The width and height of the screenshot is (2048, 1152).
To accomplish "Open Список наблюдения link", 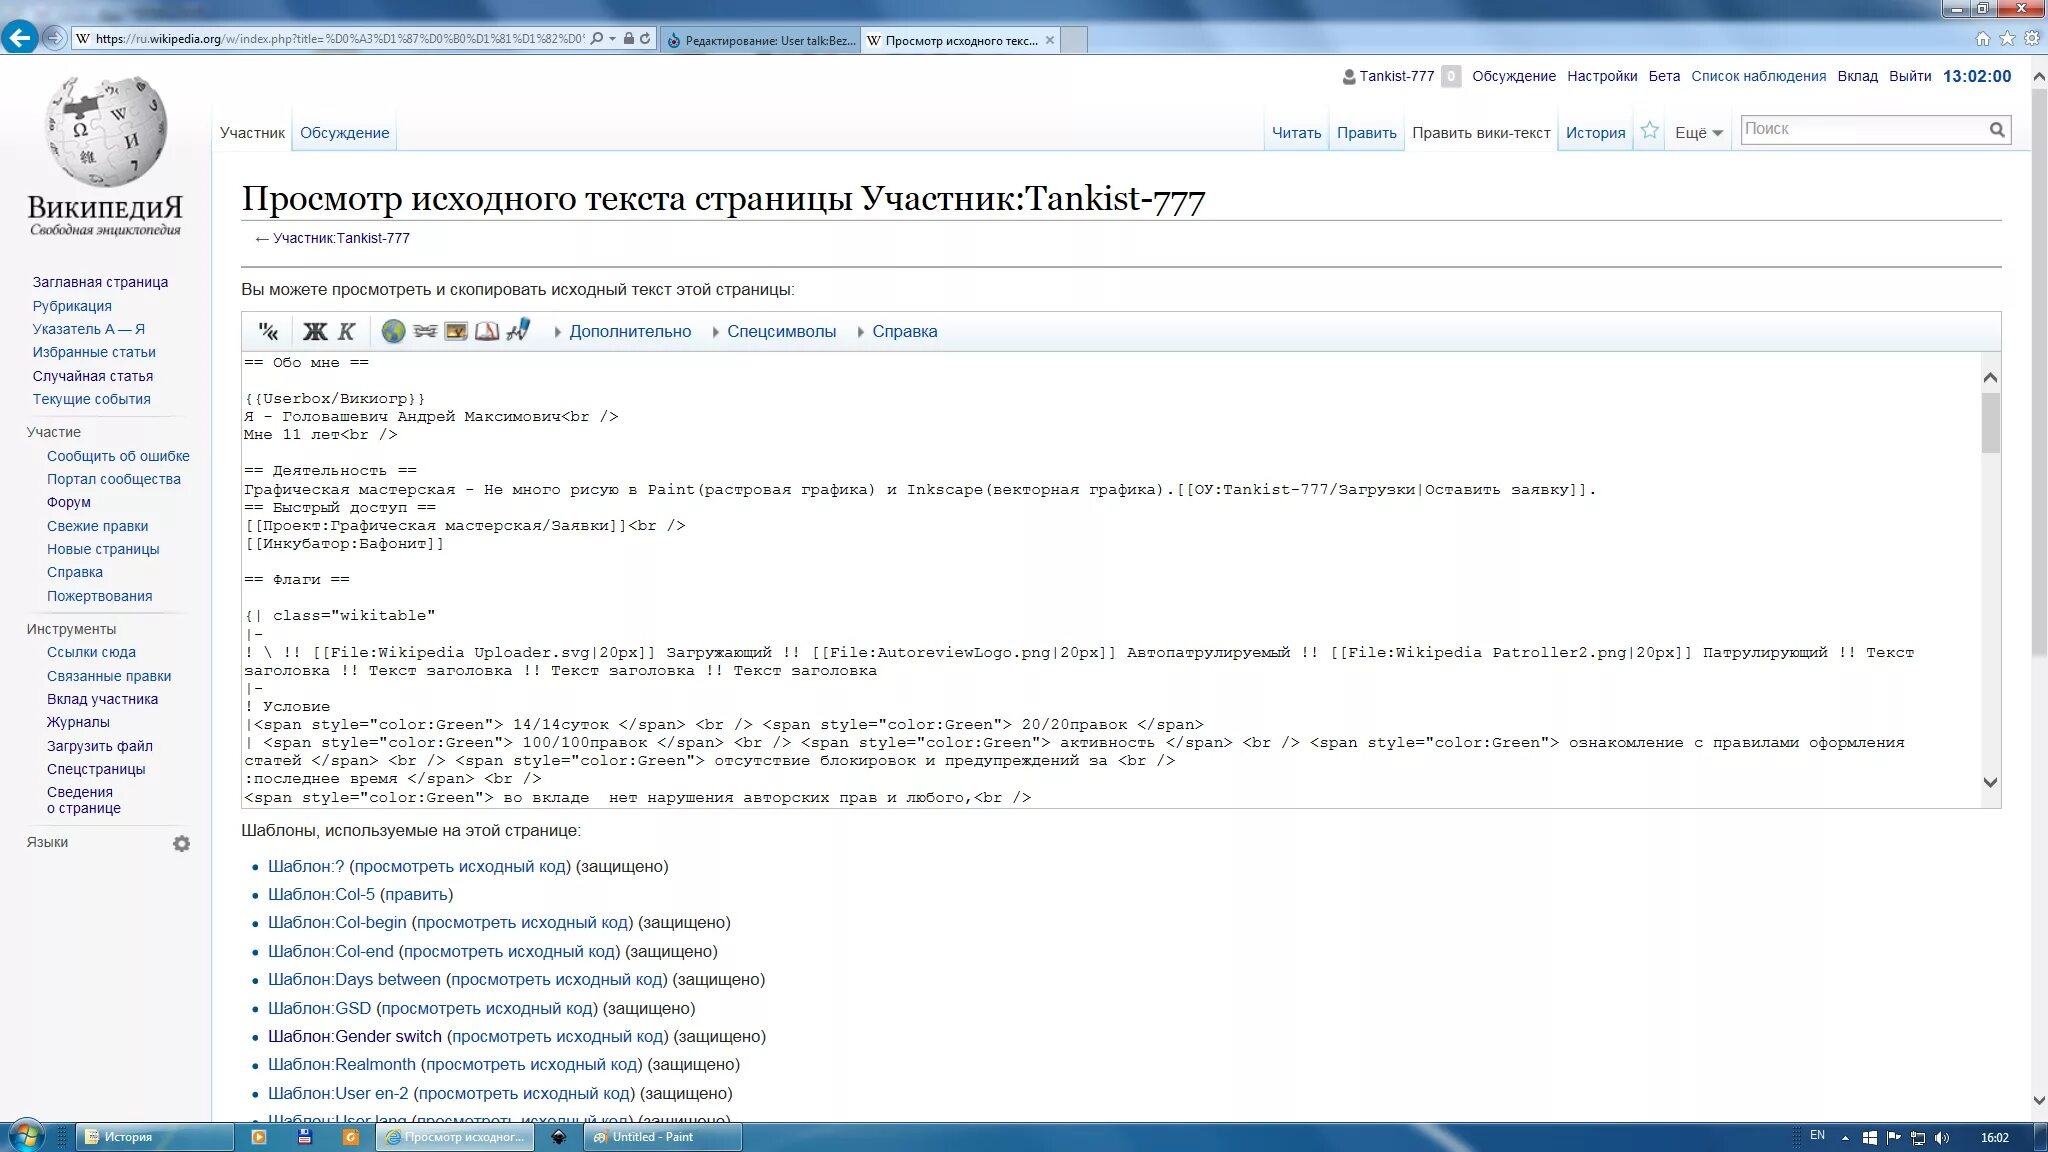I will coord(1758,76).
